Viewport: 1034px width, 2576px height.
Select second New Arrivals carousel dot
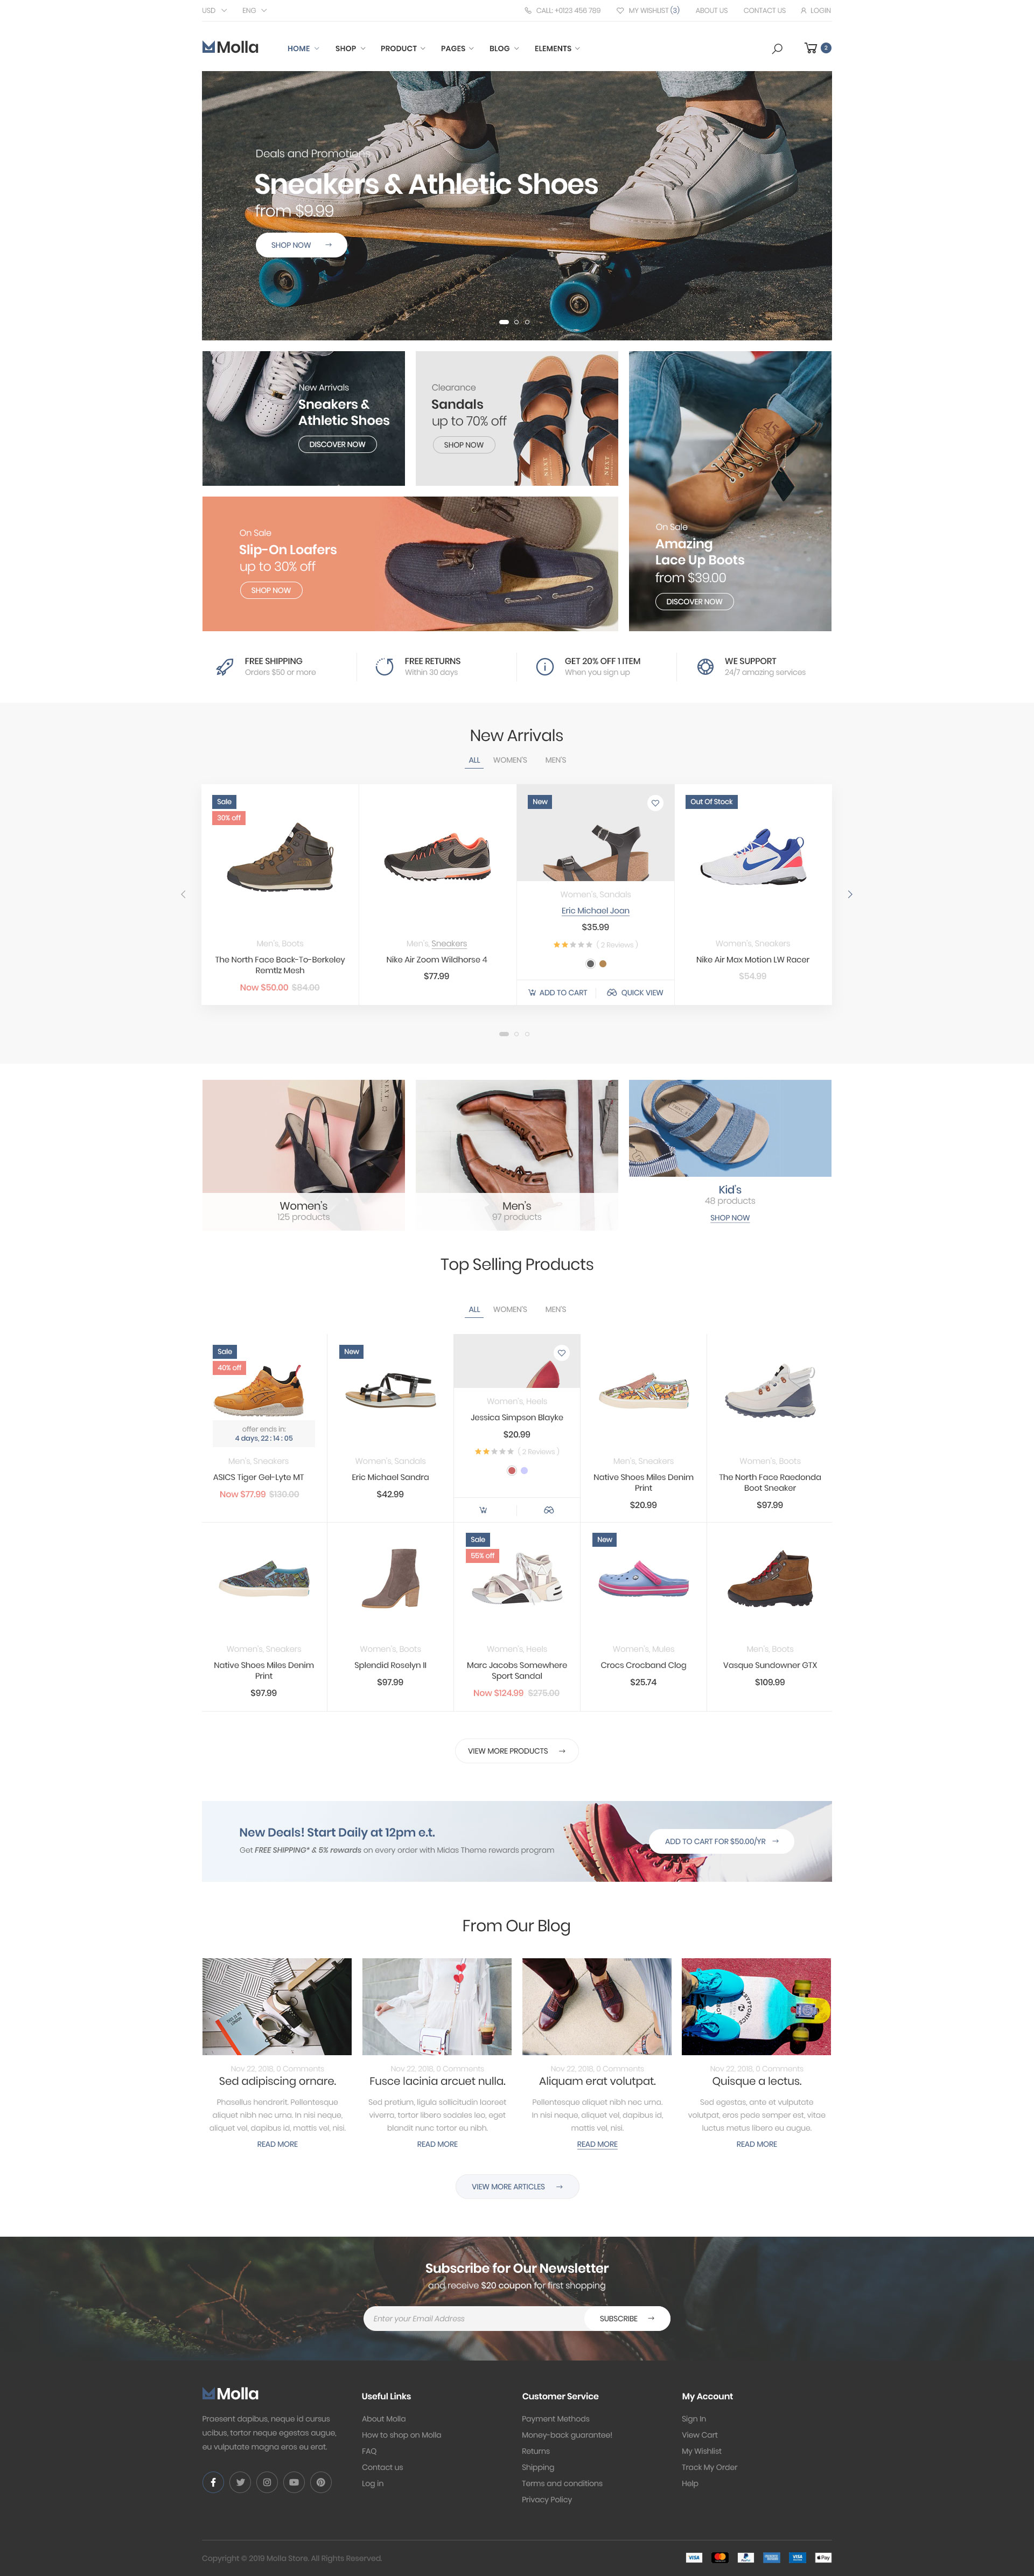pos(516,1034)
